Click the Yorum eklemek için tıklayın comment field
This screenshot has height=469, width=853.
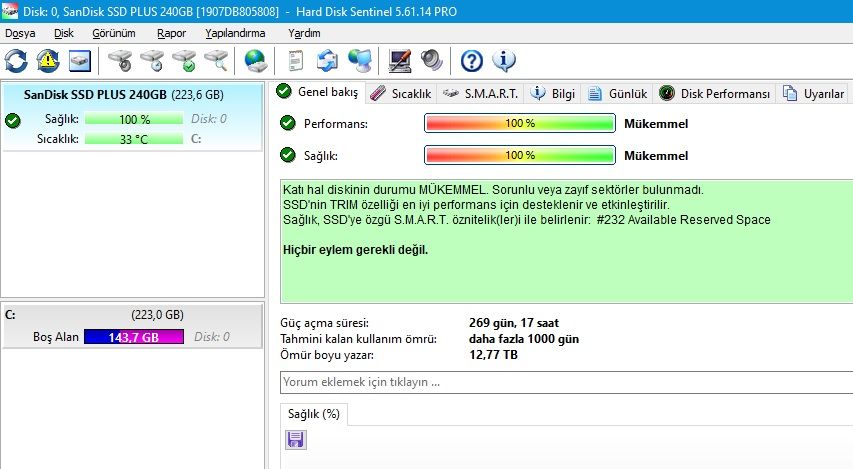[x=566, y=382]
